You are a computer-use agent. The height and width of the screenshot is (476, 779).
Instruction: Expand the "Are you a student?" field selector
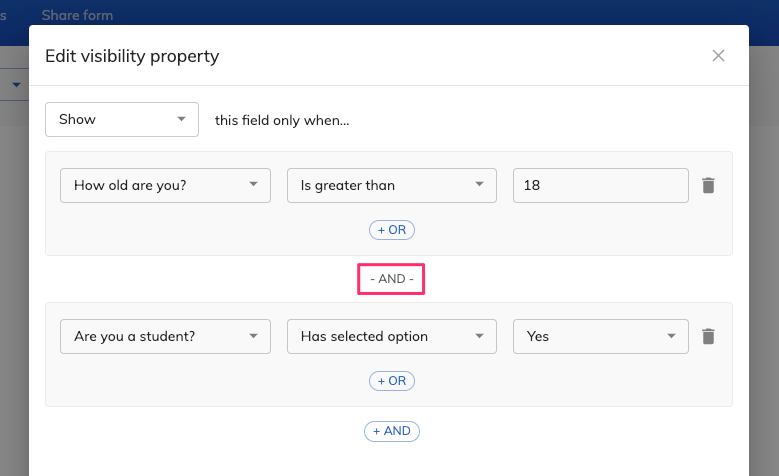pos(165,336)
